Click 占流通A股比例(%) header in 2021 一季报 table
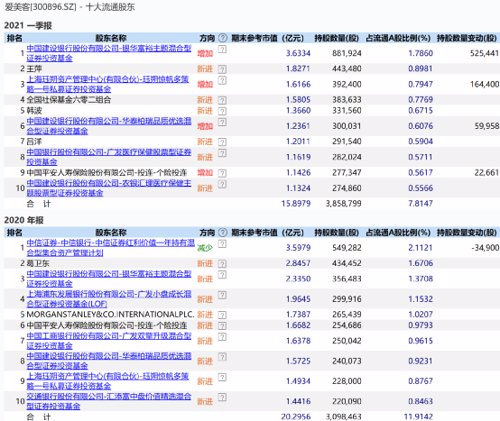500x421 pixels. [x=398, y=38]
